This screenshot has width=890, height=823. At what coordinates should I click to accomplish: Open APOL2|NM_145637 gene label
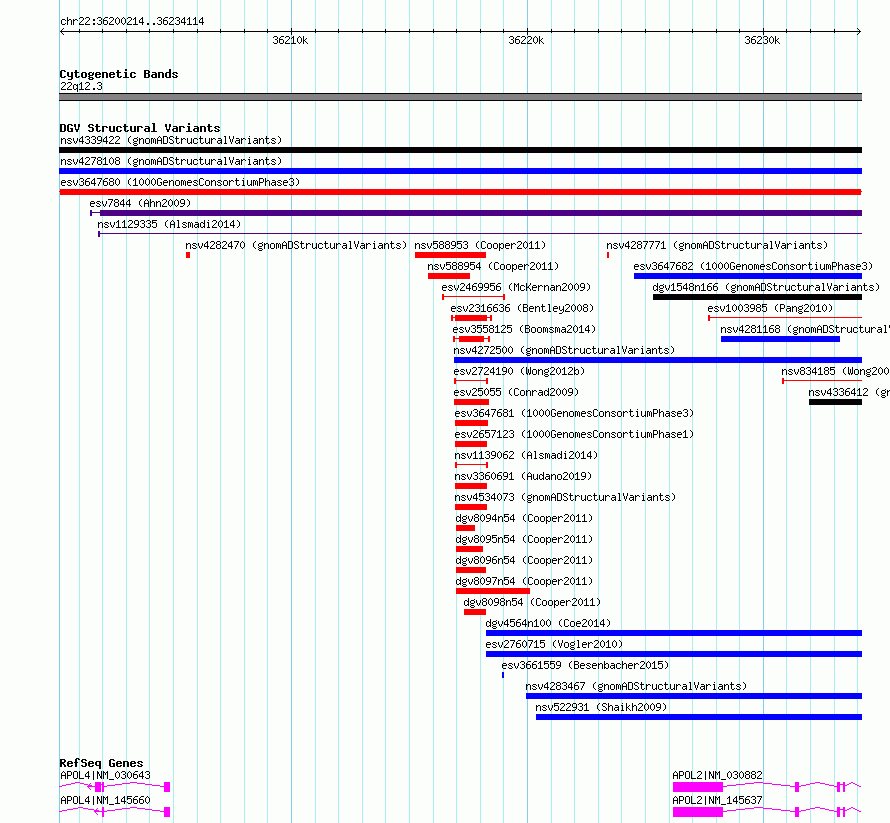point(717,800)
